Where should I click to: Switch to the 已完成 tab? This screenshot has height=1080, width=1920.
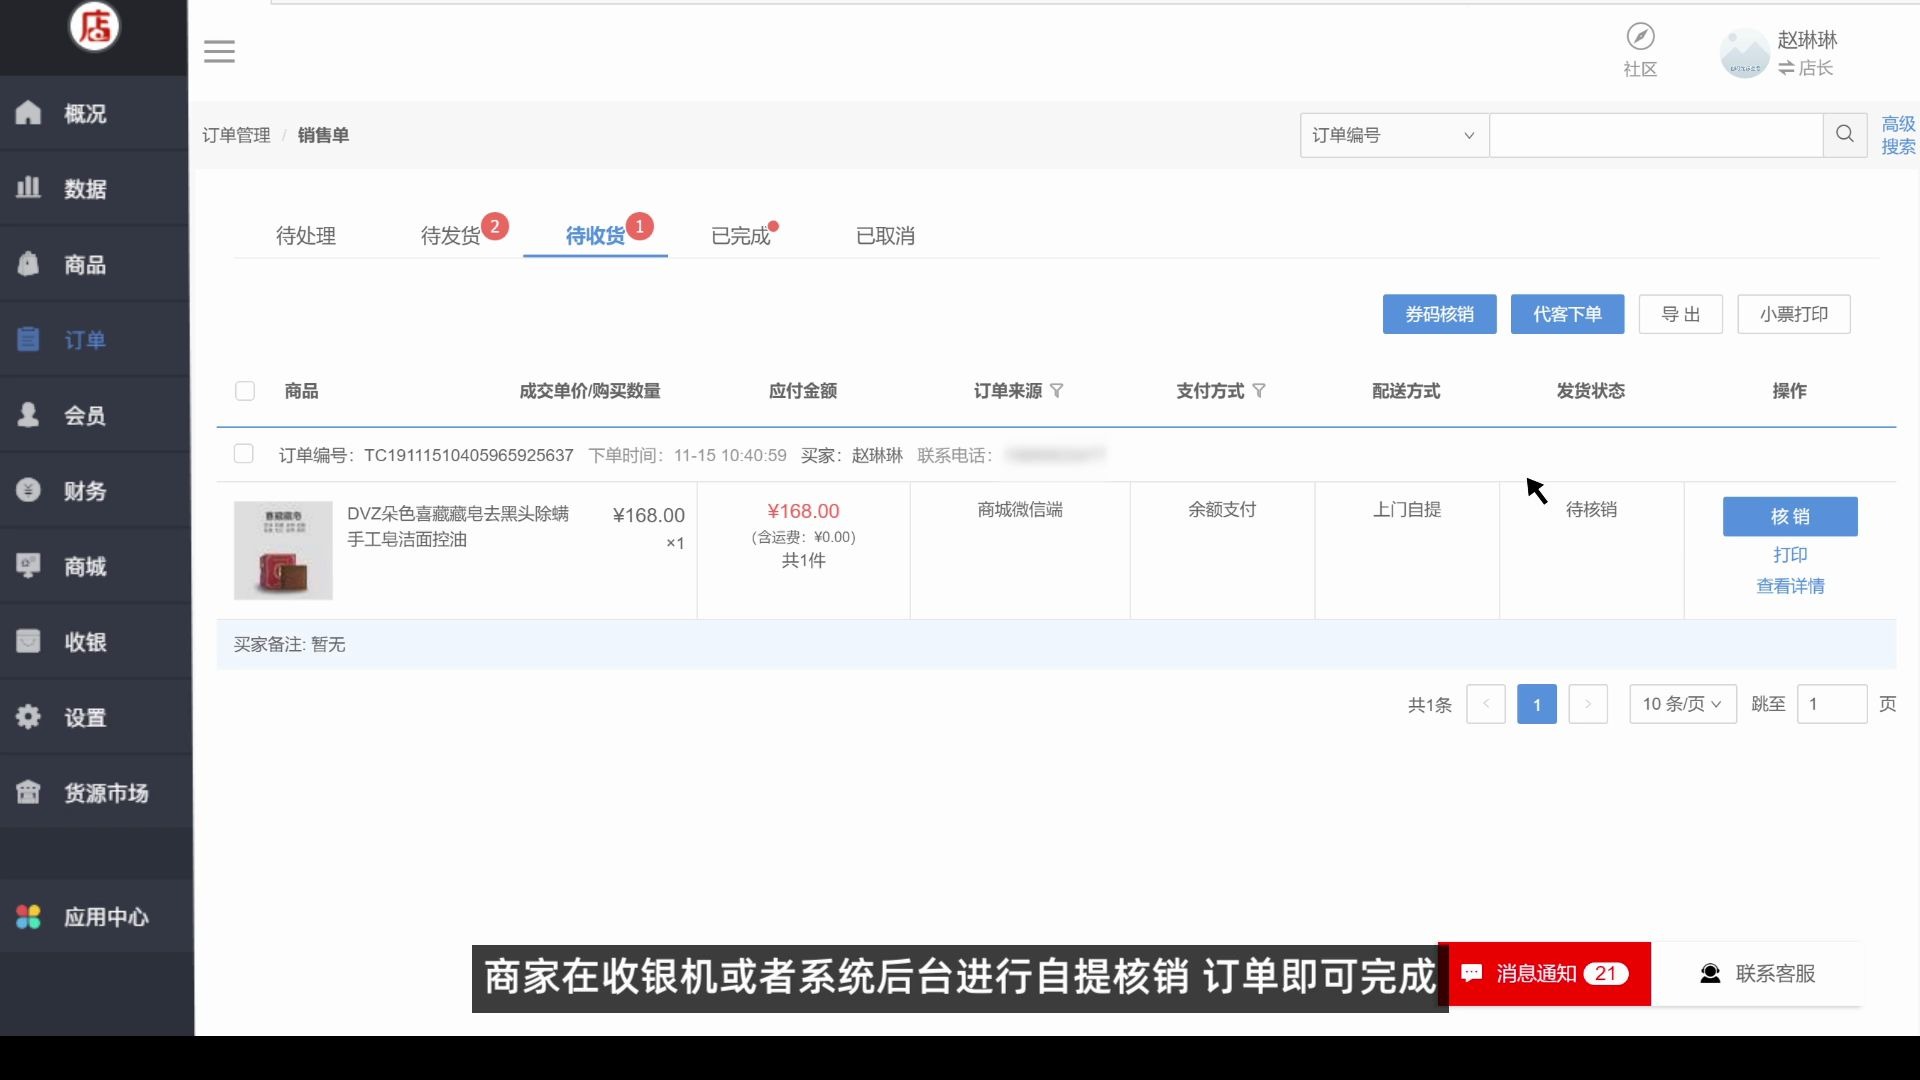pyautogui.click(x=741, y=236)
